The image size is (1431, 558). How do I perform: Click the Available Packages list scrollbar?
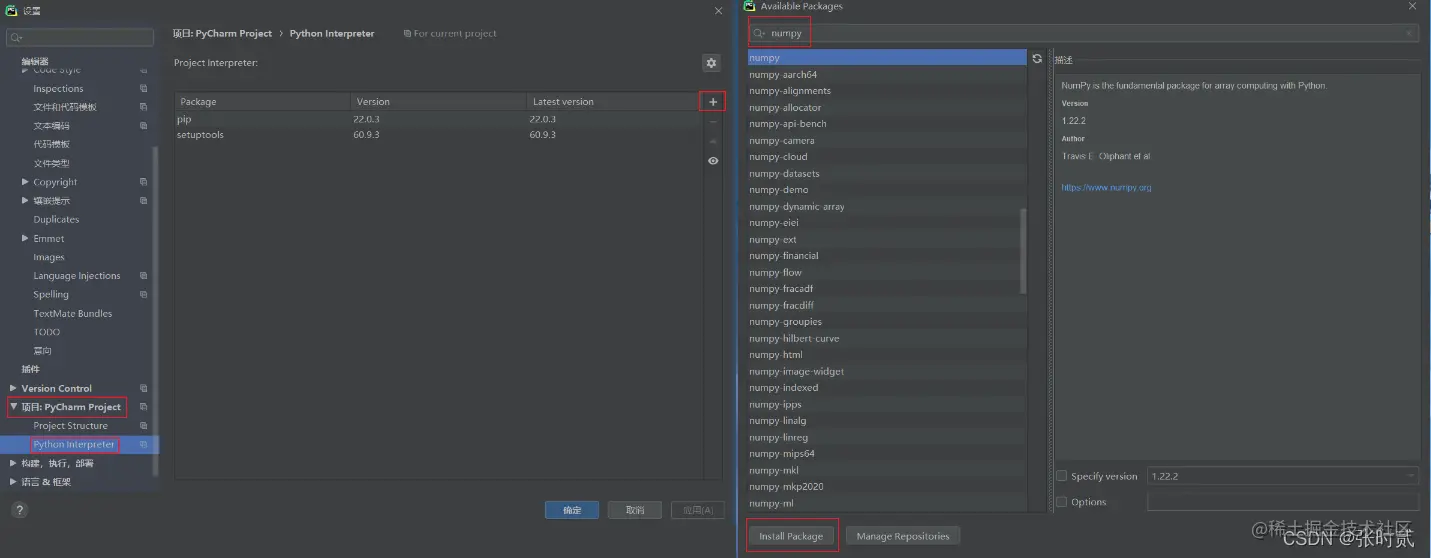pos(1023,251)
